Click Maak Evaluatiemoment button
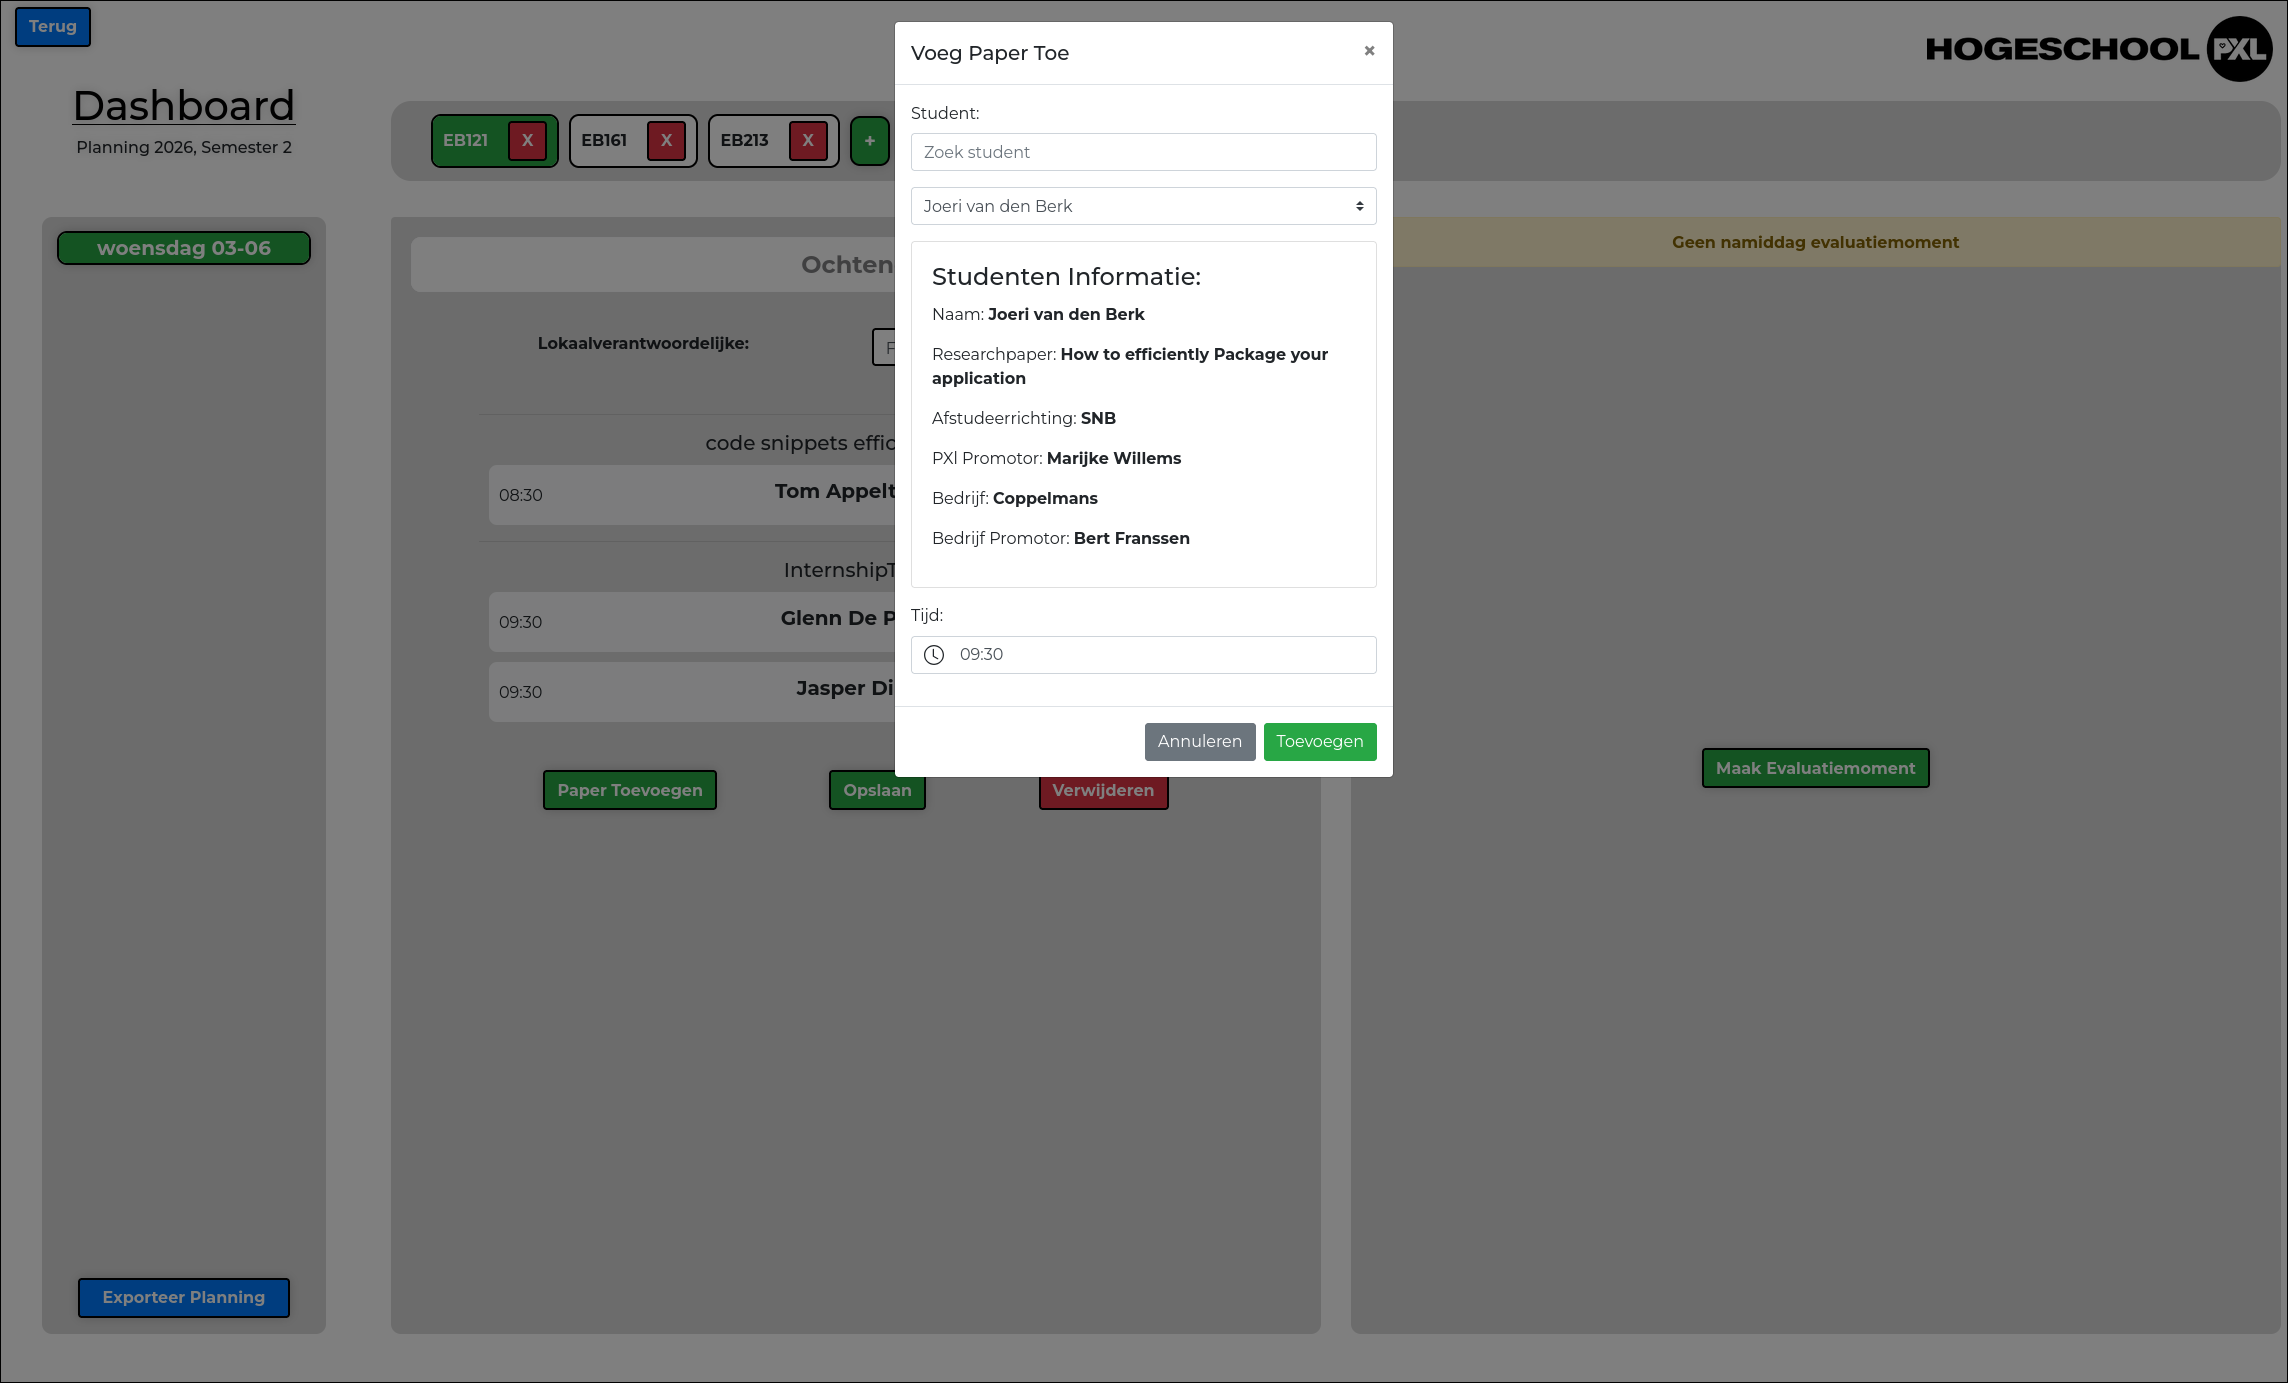The height and width of the screenshot is (1383, 2288). 1815,768
